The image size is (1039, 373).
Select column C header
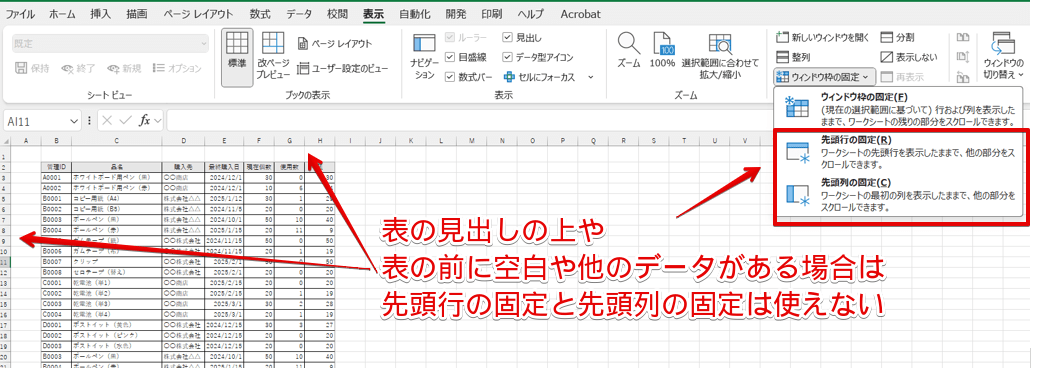point(116,140)
